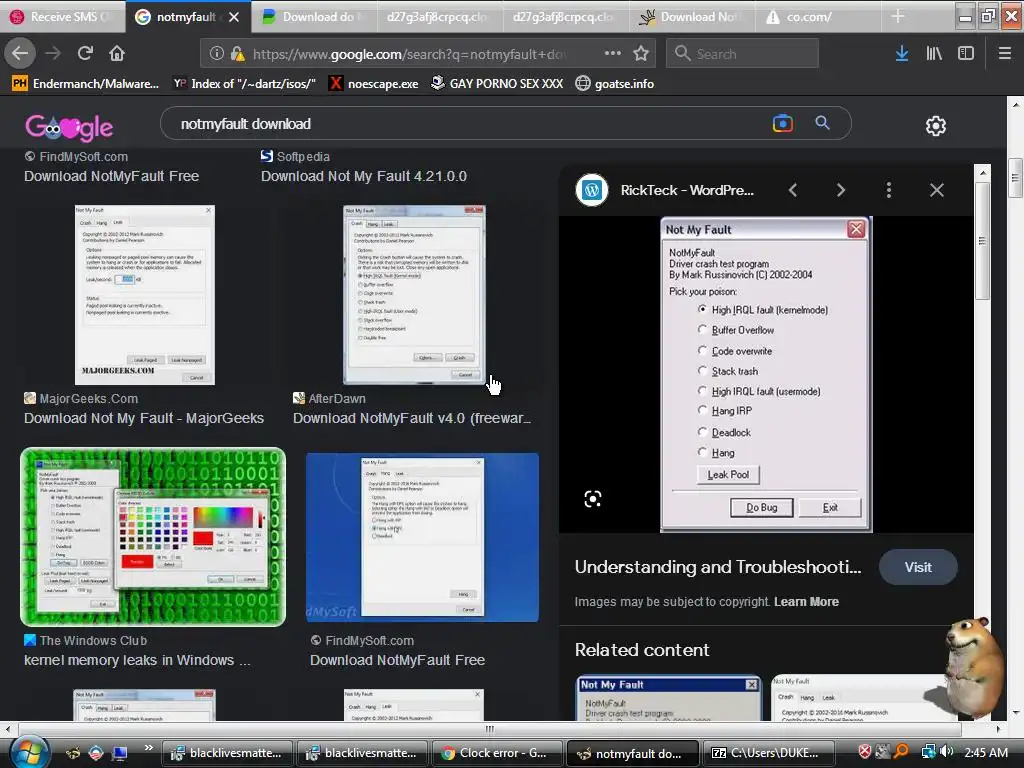
Task: Open the goatse.info bookmark
Action: [615, 84]
